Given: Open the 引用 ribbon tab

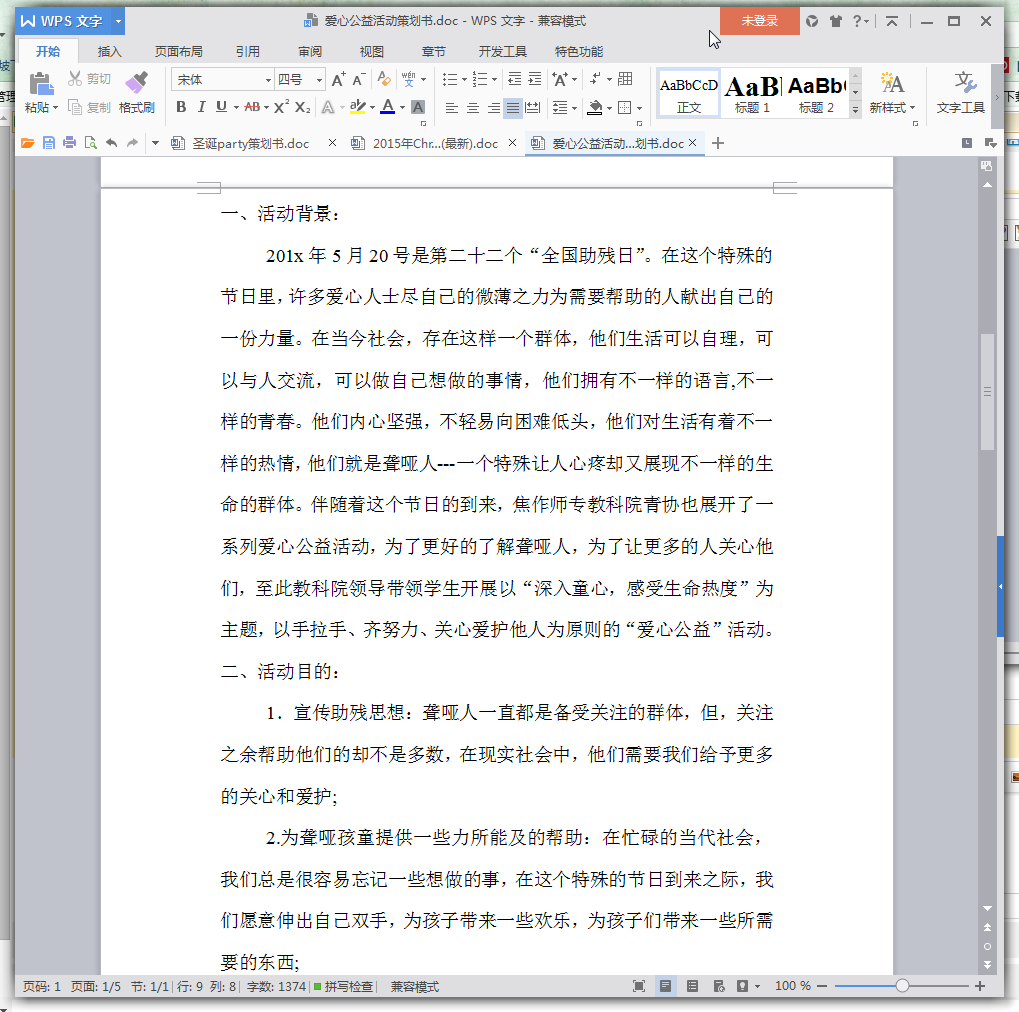Looking at the screenshot, I should coord(248,51).
